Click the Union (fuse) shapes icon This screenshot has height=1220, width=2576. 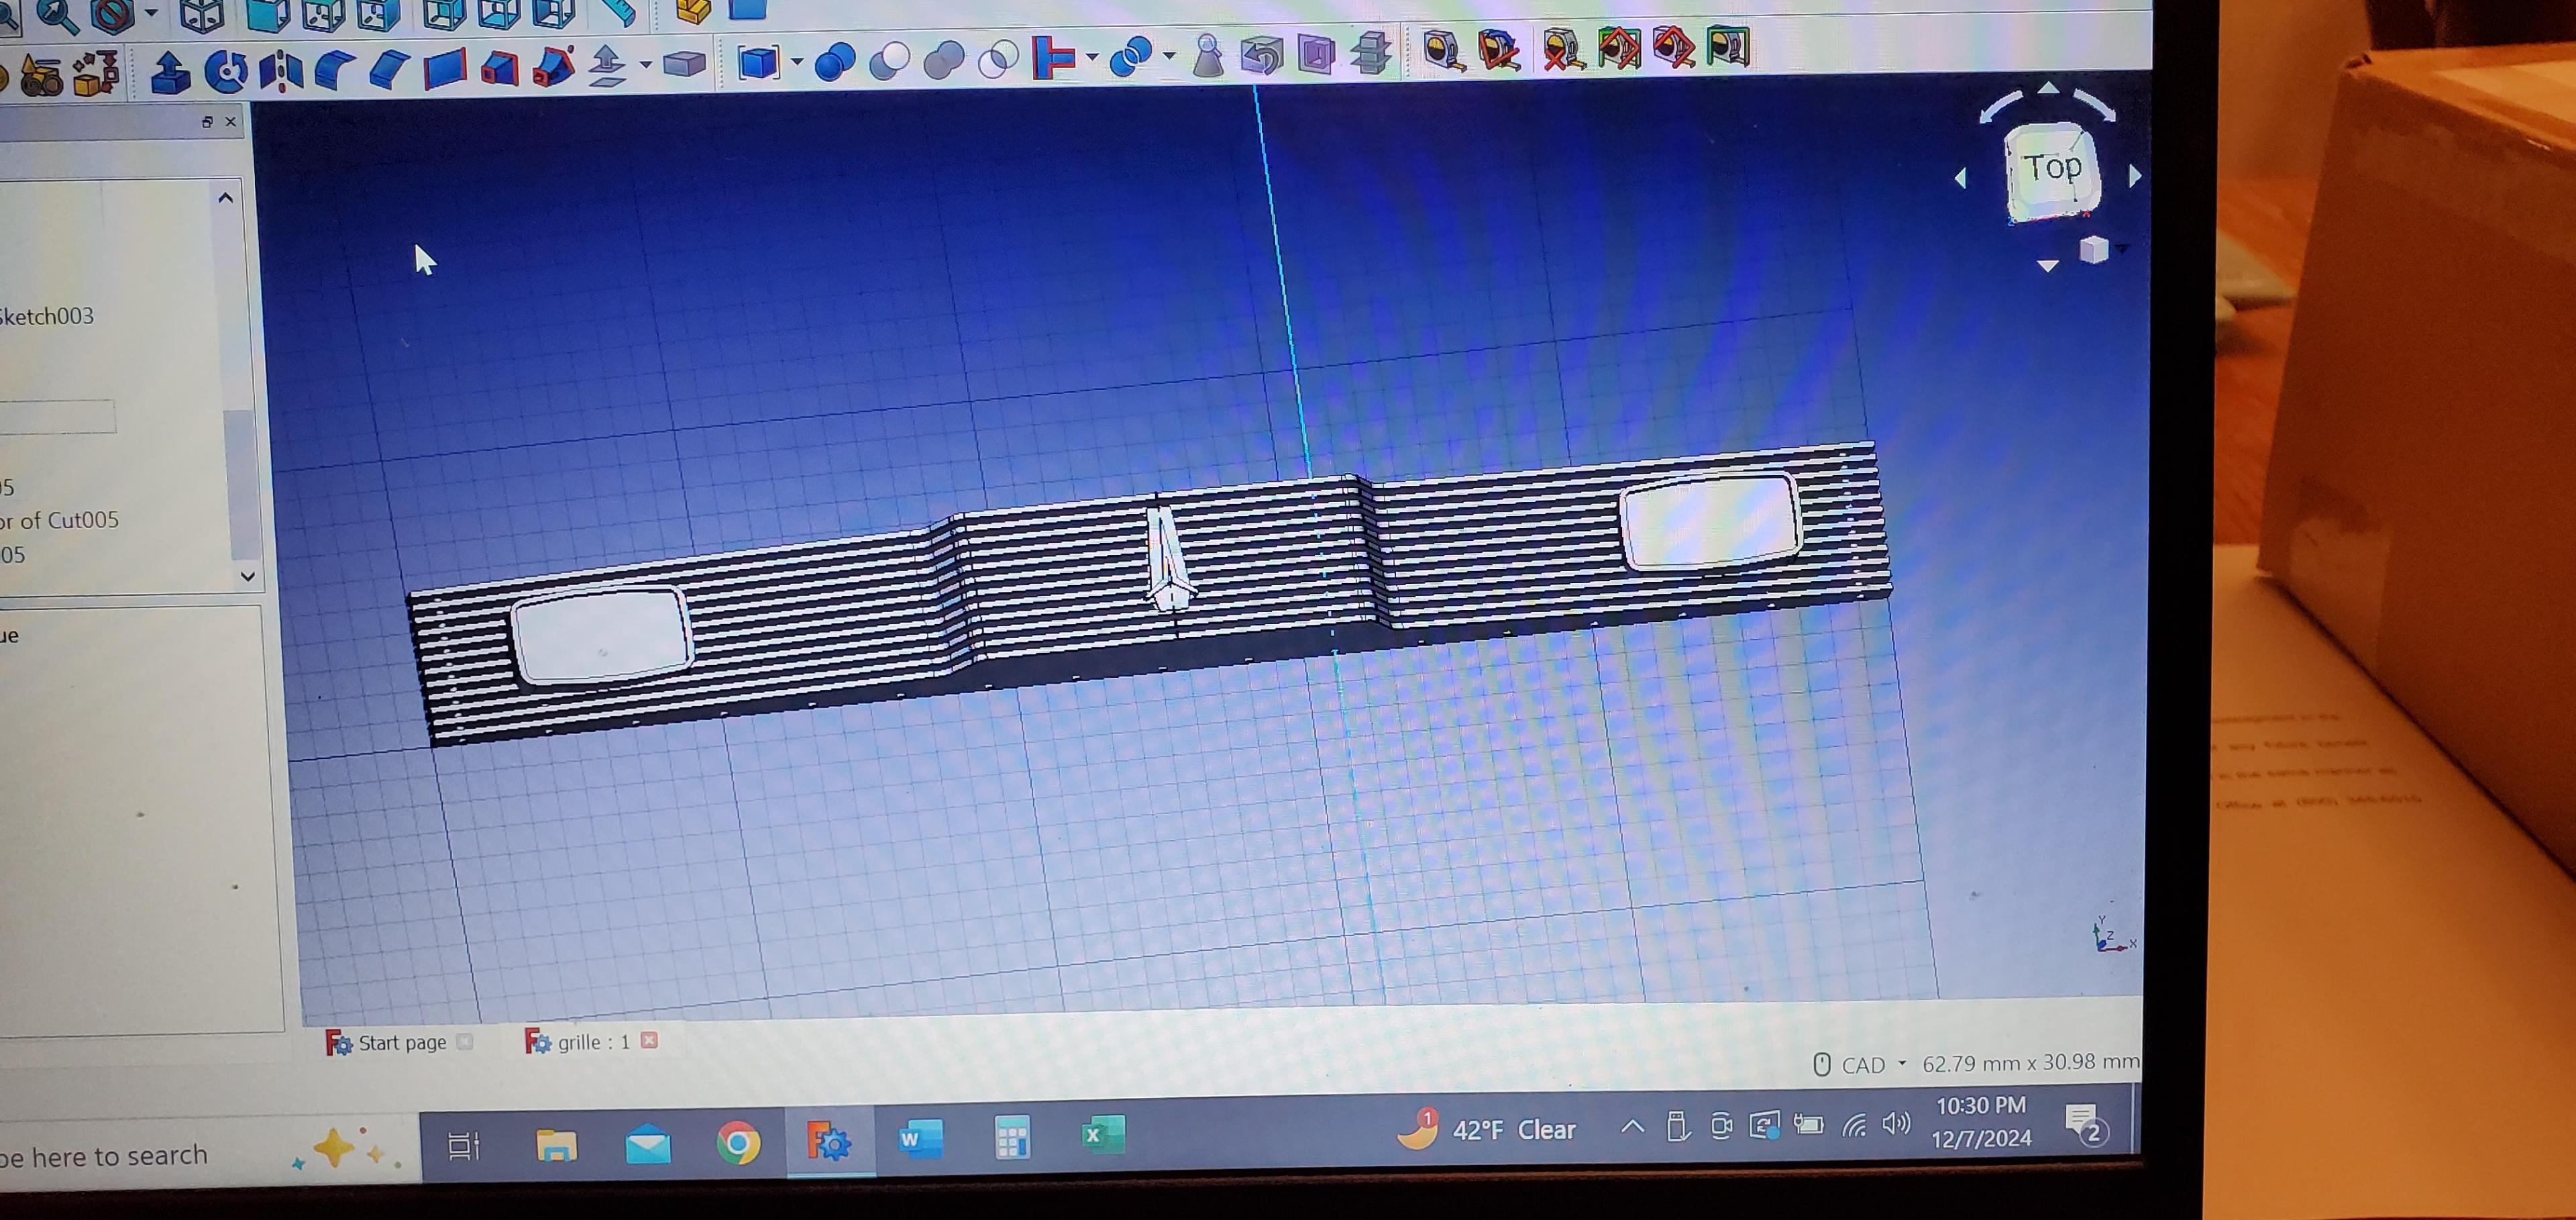point(943,60)
